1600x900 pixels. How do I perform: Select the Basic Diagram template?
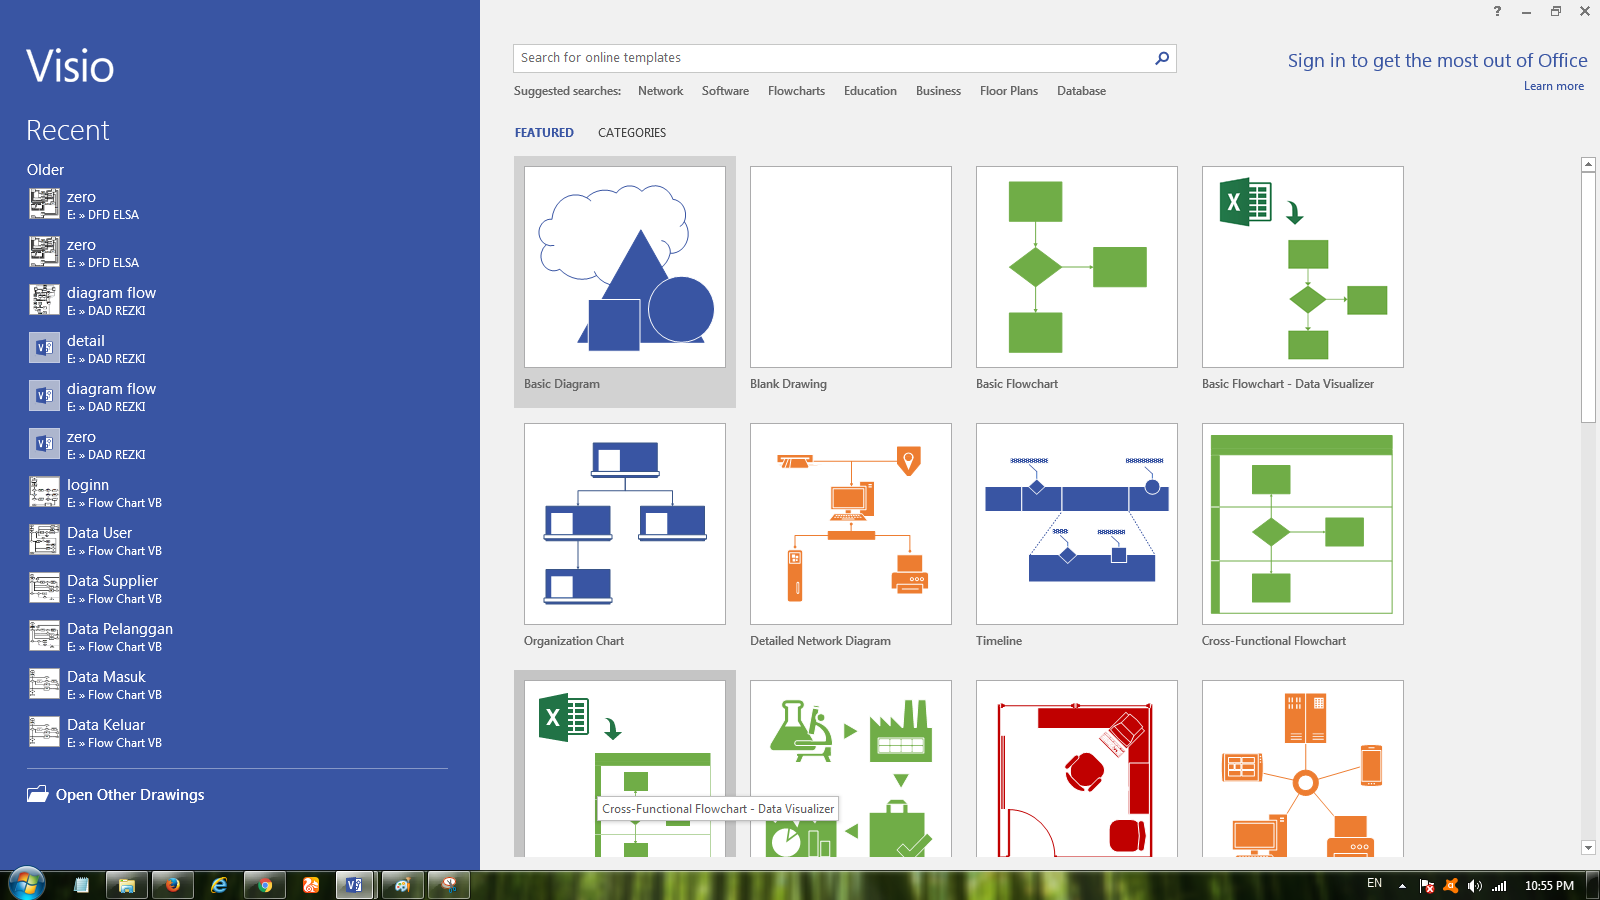coord(625,280)
